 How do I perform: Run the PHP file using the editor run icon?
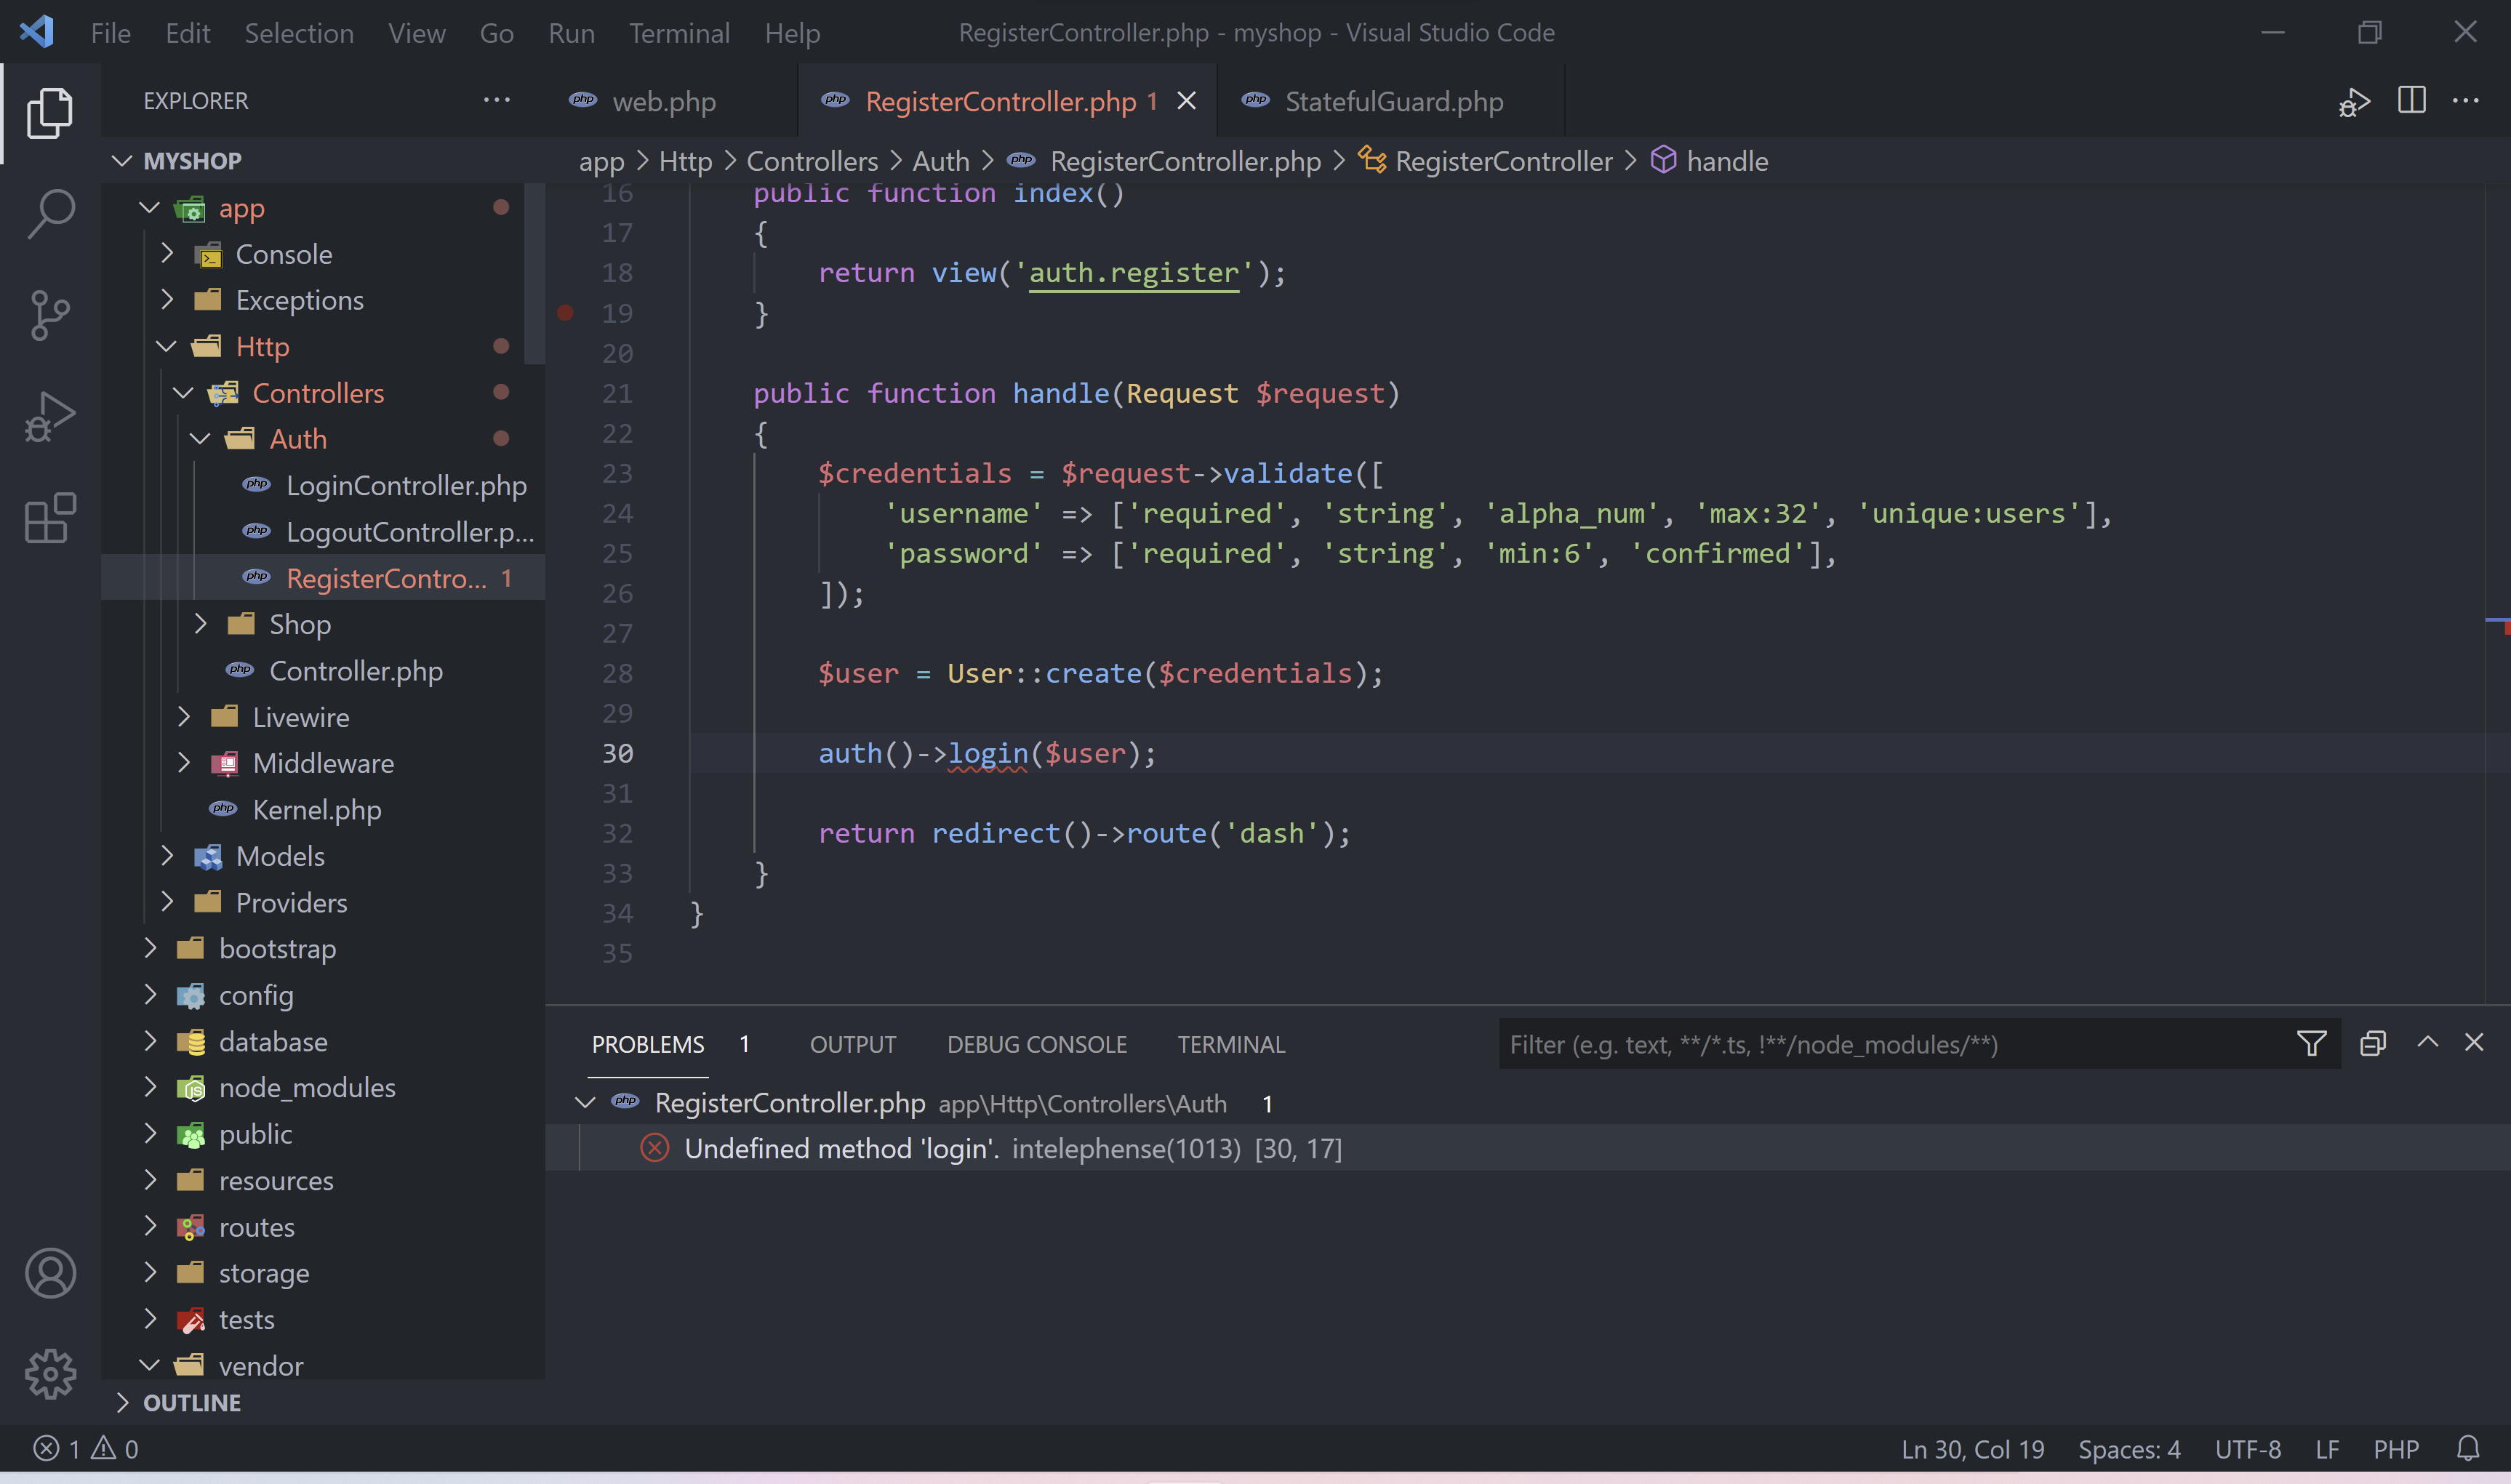2353,100
